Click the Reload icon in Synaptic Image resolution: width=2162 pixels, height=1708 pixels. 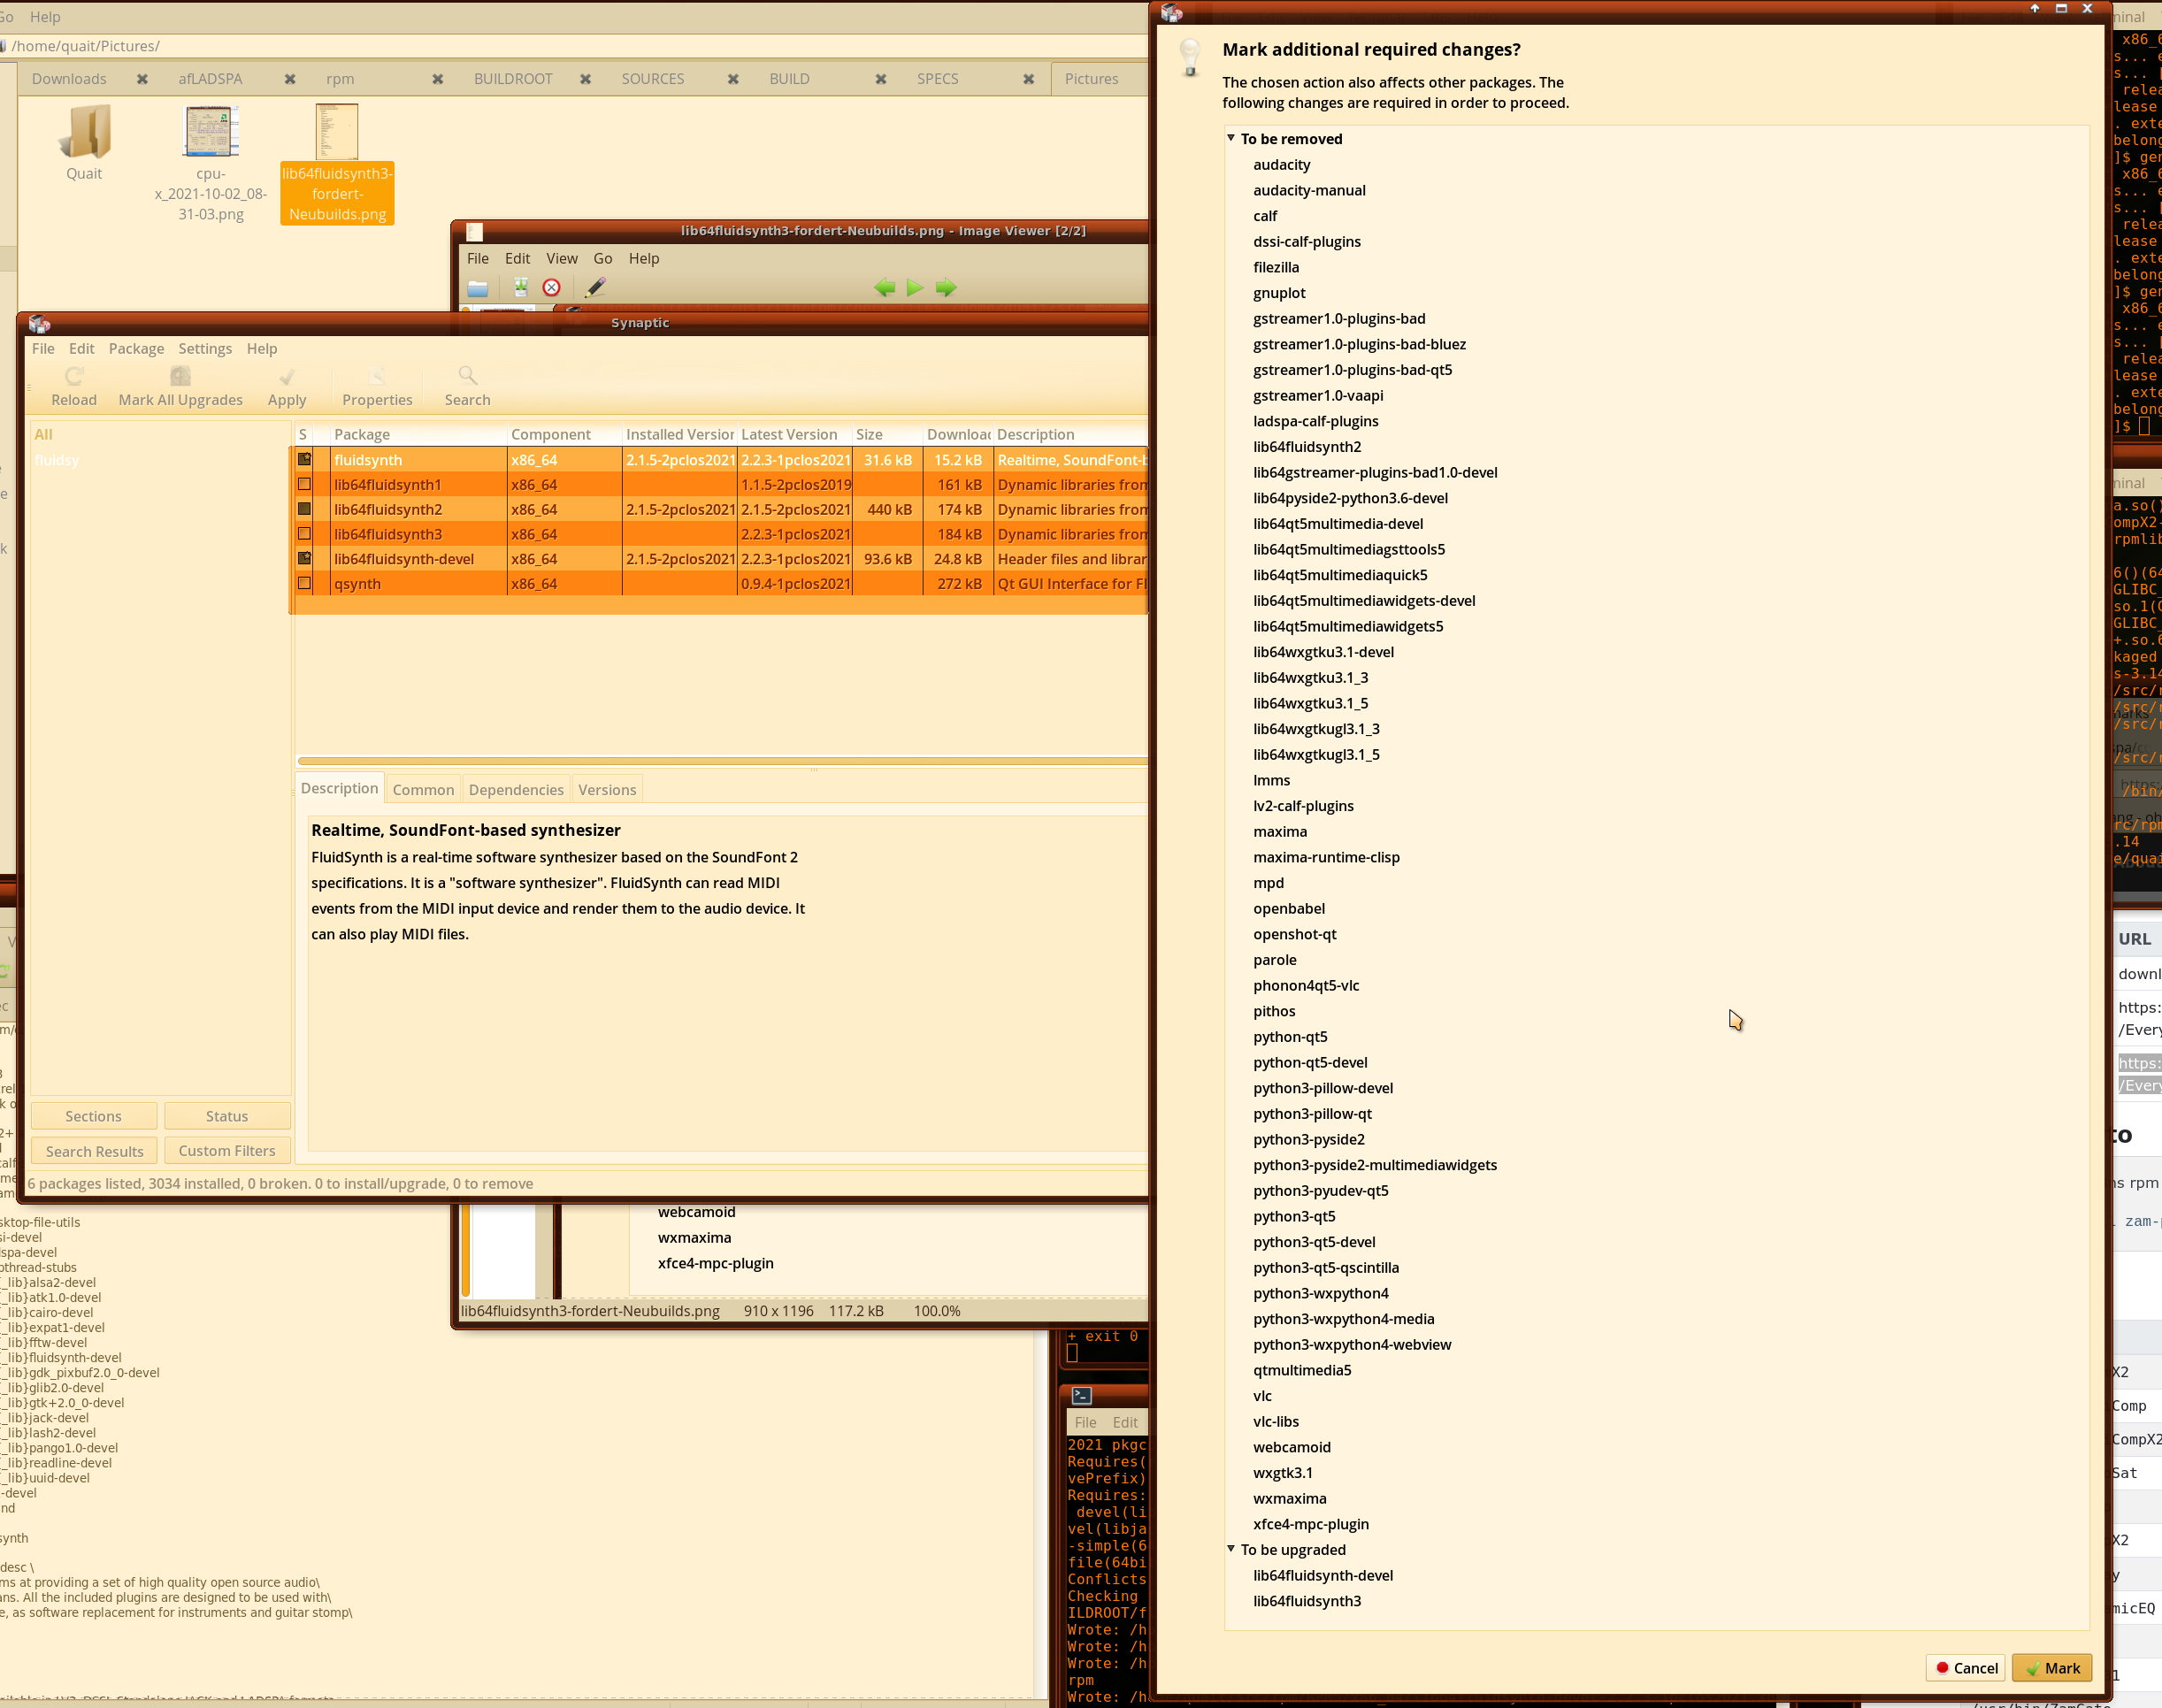(74, 377)
